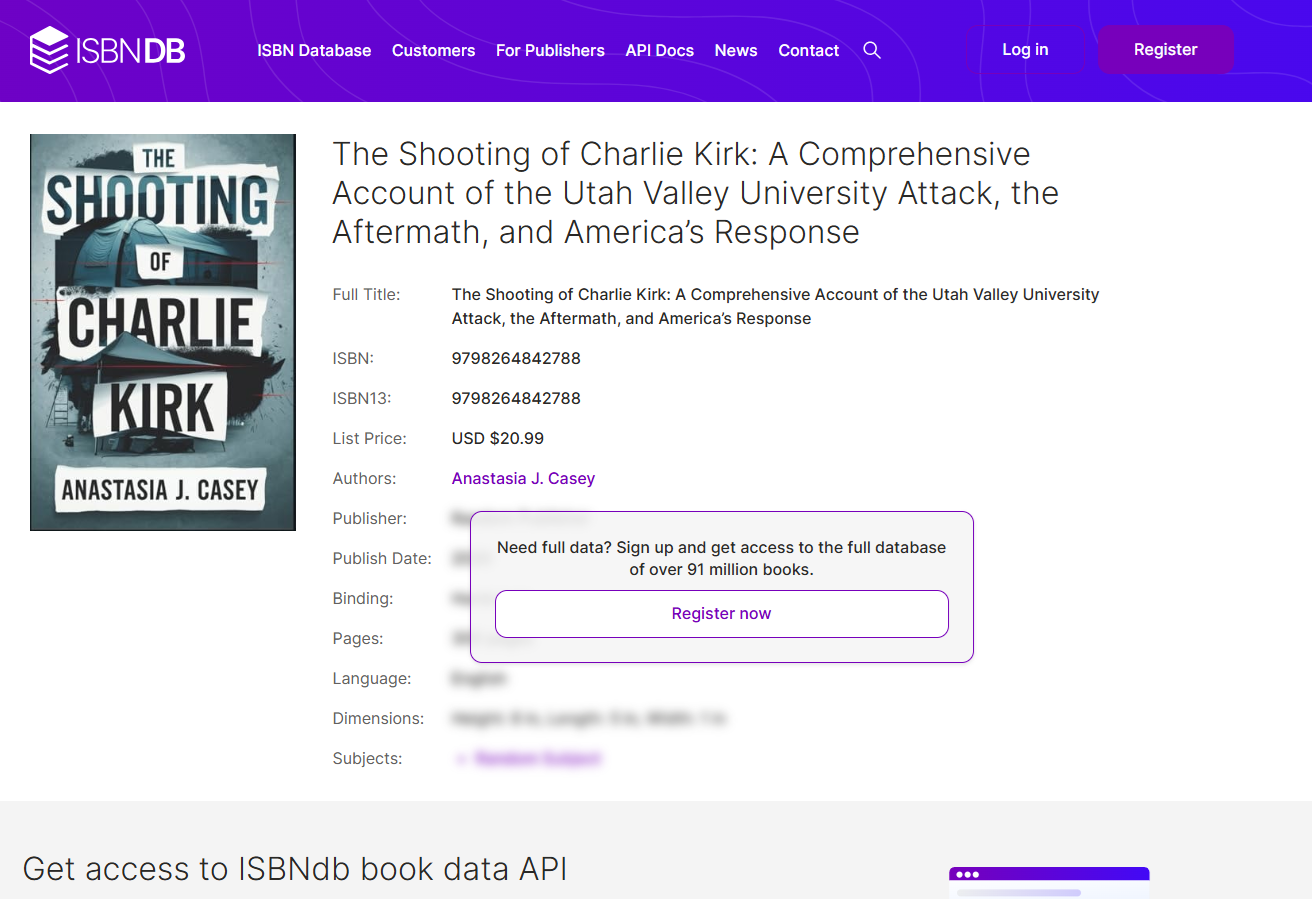The width and height of the screenshot is (1312, 899).
Task: Click the 'Publisher:' label
Action: (x=370, y=518)
